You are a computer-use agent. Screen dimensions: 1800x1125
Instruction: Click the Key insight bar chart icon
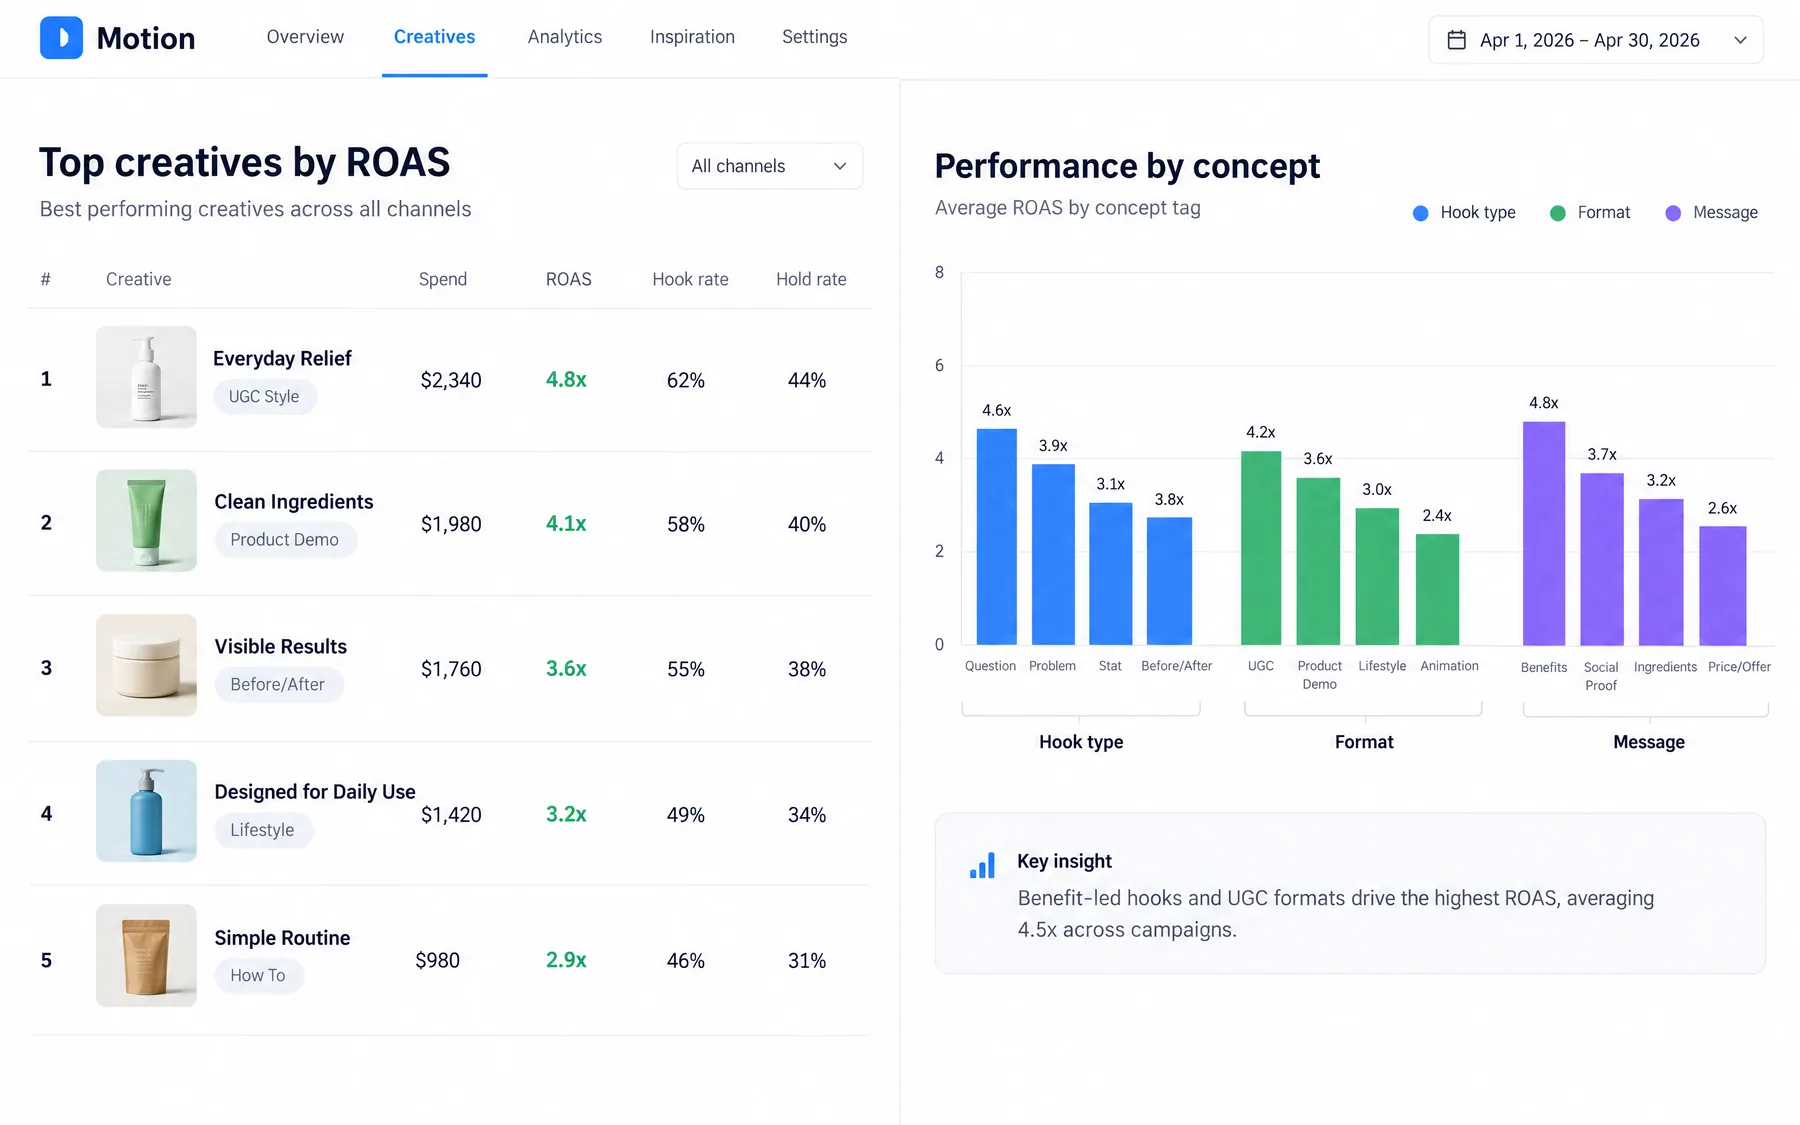pos(983,865)
